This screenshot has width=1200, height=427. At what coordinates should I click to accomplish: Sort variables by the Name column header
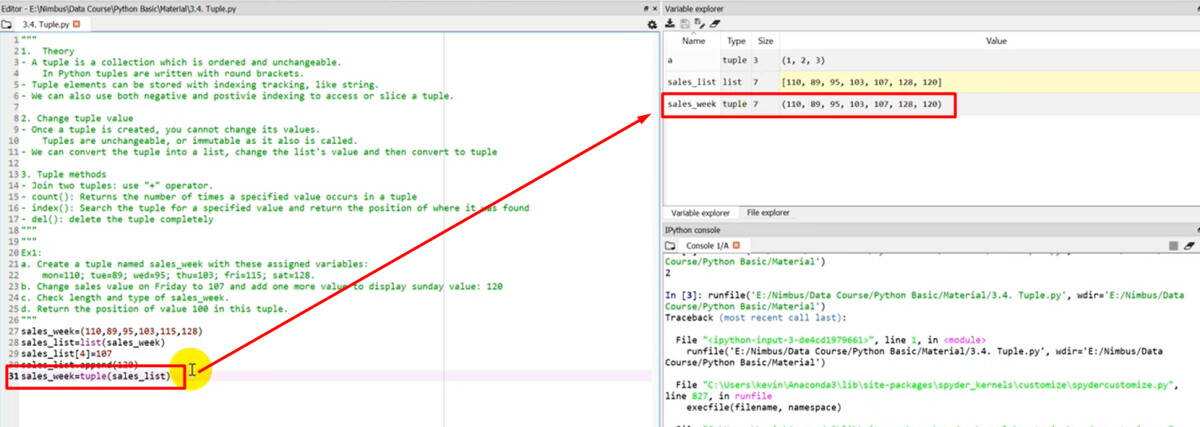tap(693, 42)
